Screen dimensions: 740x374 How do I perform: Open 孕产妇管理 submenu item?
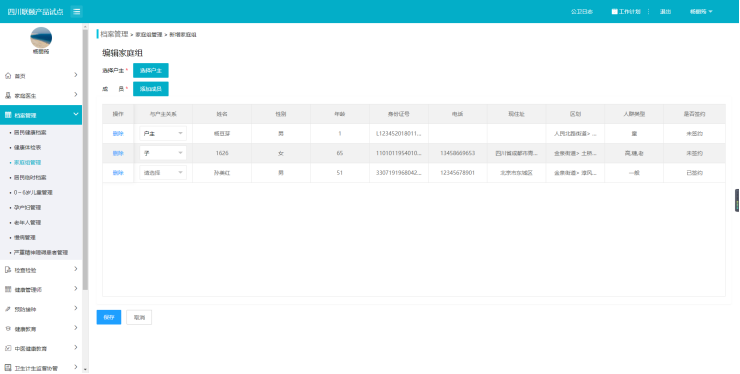pyautogui.click(x=27, y=207)
